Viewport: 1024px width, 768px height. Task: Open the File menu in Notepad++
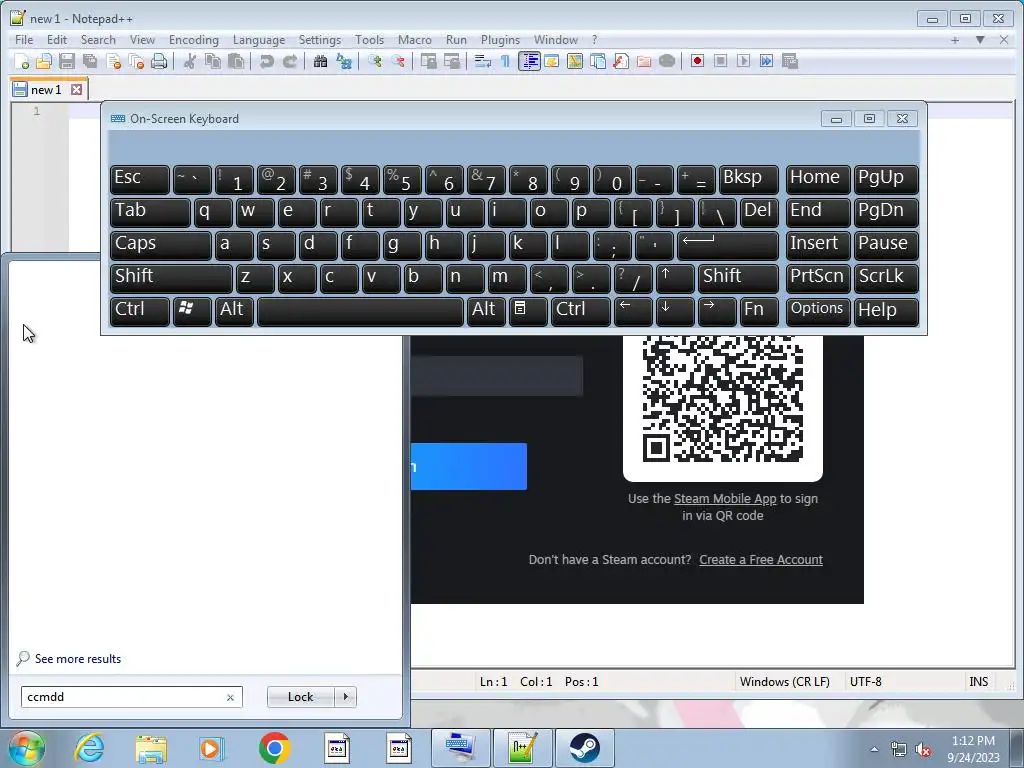(24, 40)
